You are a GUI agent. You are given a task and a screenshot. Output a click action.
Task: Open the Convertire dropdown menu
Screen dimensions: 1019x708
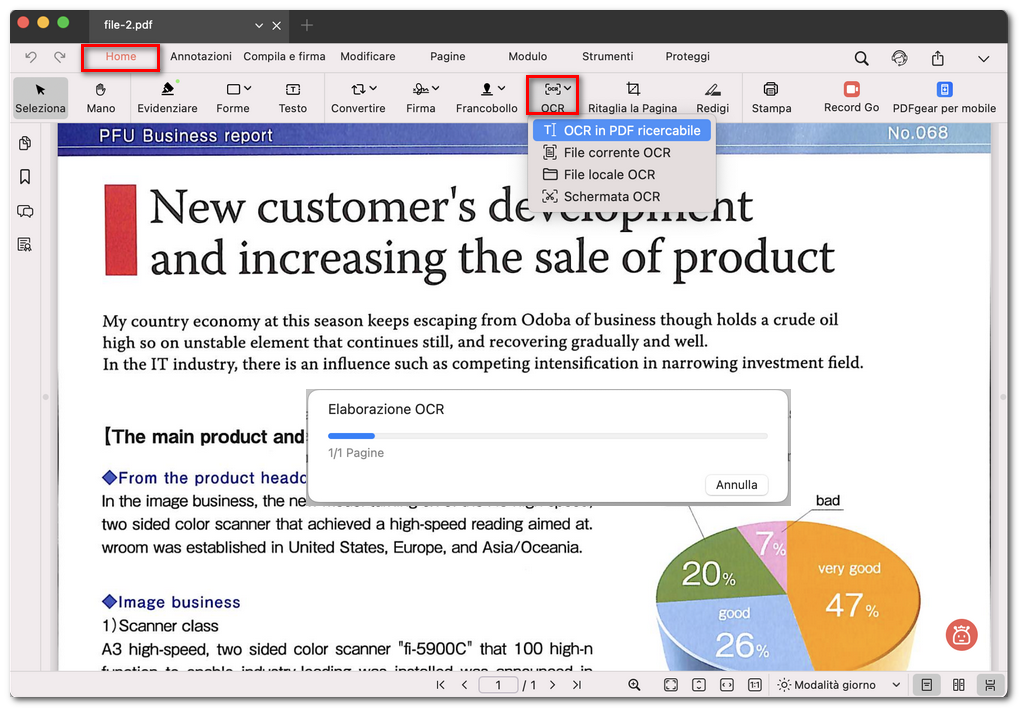click(358, 97)
